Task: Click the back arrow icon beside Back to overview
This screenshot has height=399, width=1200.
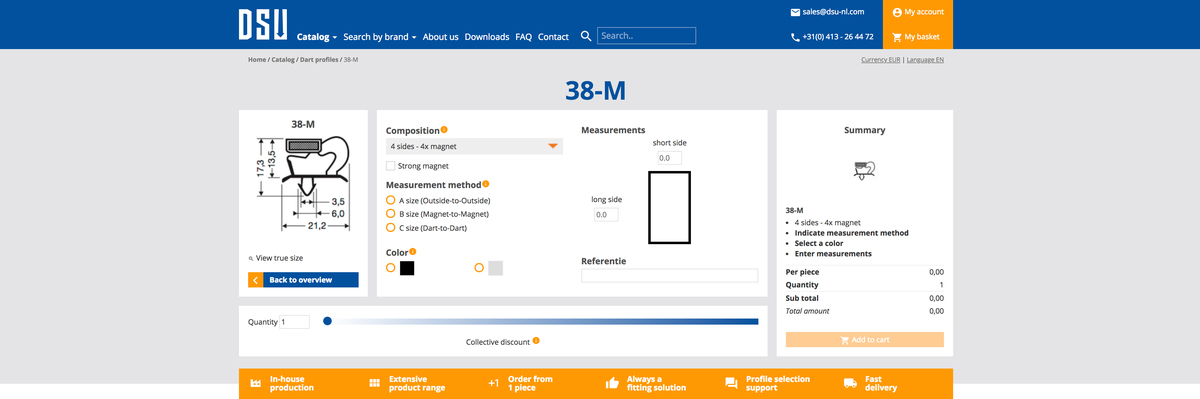Action: click(x=255, y=280)
